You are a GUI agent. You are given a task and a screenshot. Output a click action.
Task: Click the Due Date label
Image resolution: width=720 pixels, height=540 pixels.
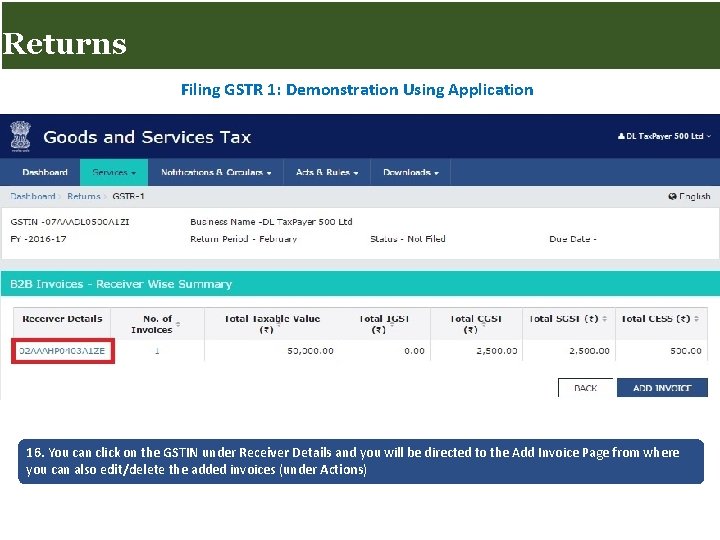(x=573, y=239)
